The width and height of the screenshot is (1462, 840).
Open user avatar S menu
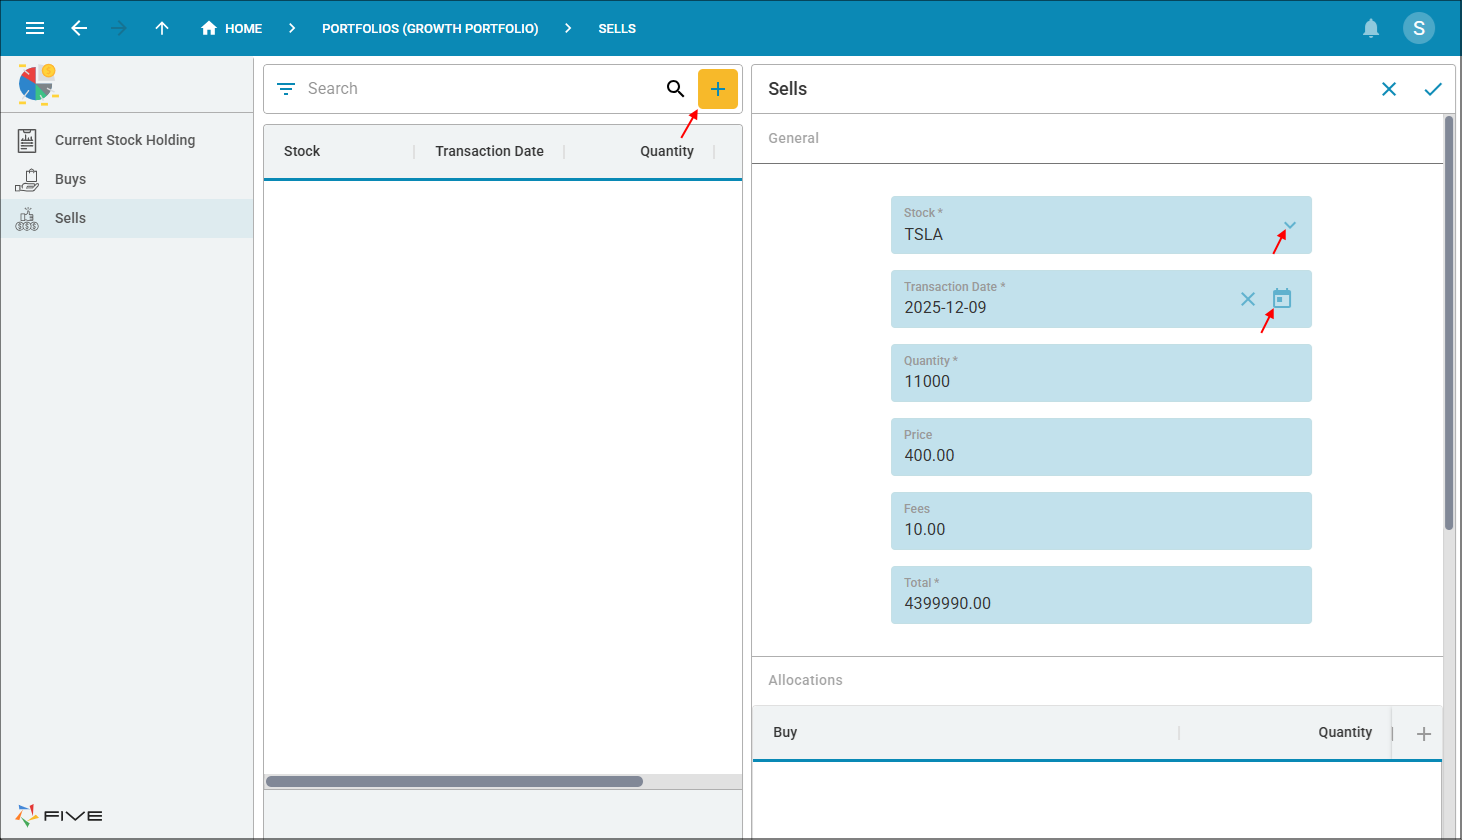click(1418, 28)
